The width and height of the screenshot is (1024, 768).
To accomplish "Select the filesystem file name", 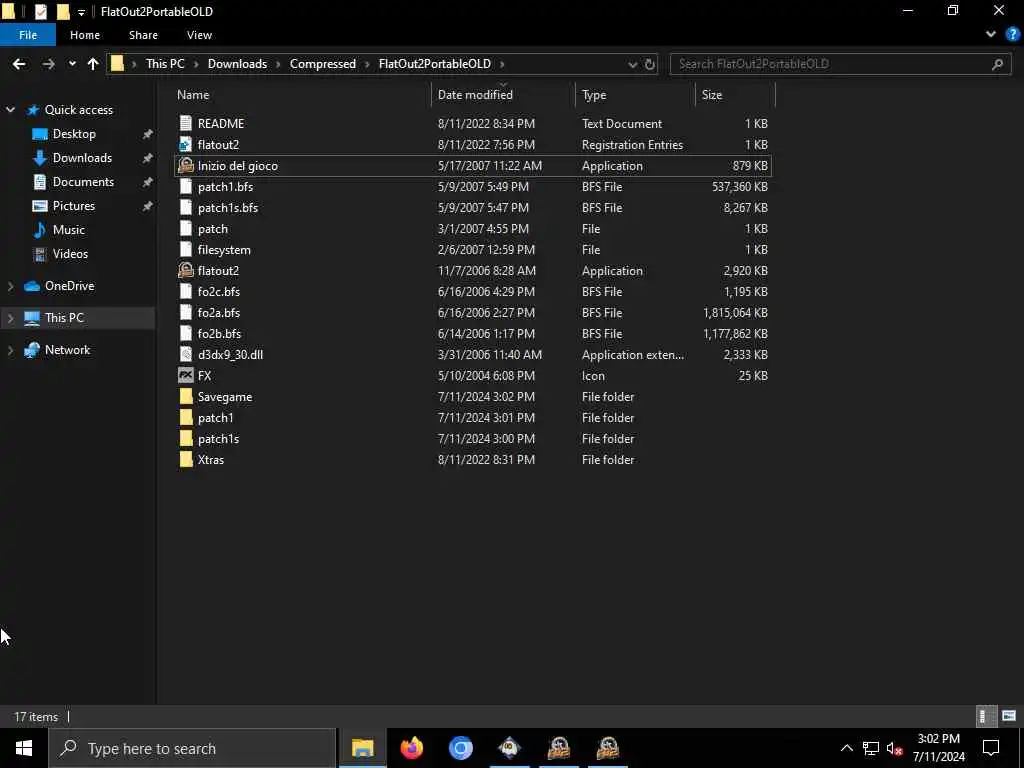I will pos(224,249).
